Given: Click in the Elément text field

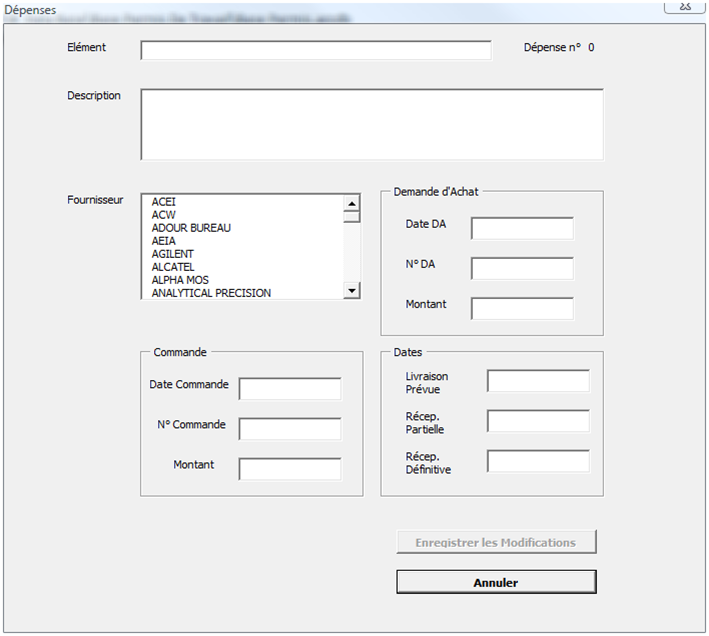Looking at the screenshot, I should coord(316,51).
